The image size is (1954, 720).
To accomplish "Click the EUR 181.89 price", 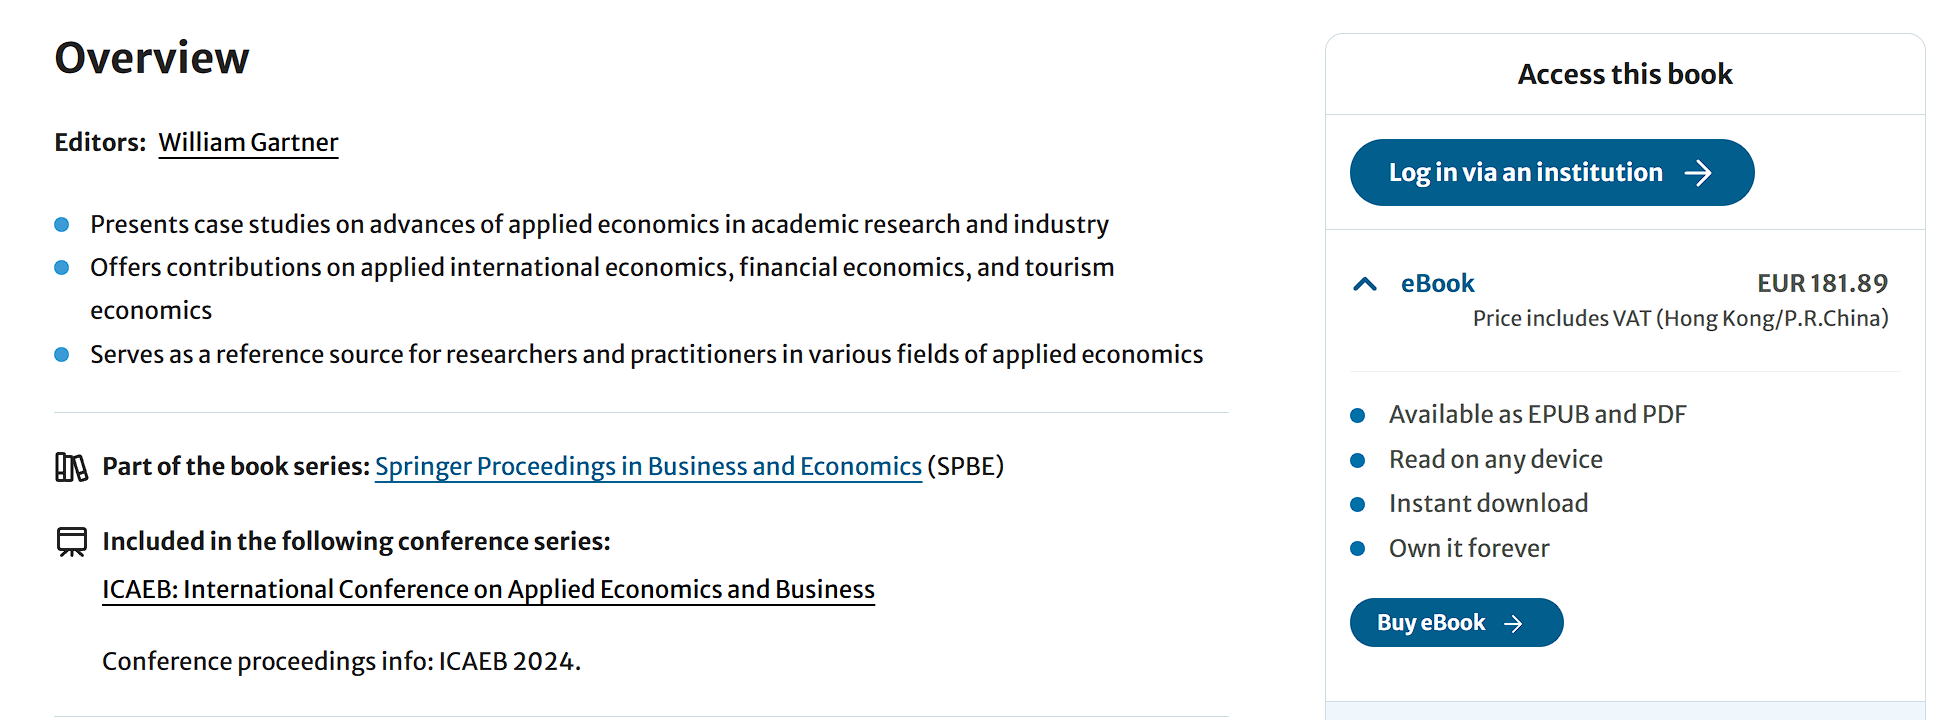I will tap(1822, 284).
